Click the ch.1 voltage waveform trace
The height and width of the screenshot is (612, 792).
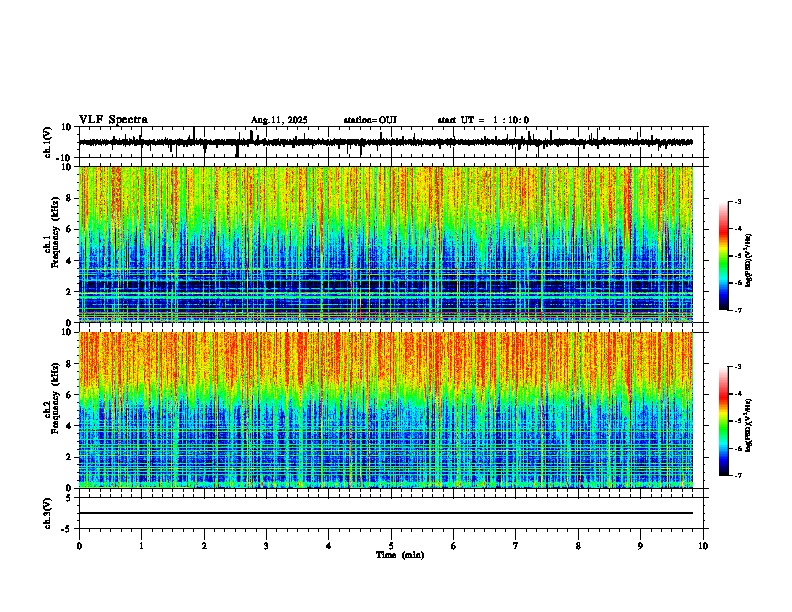pyautogui.click(x=385, y=142)
